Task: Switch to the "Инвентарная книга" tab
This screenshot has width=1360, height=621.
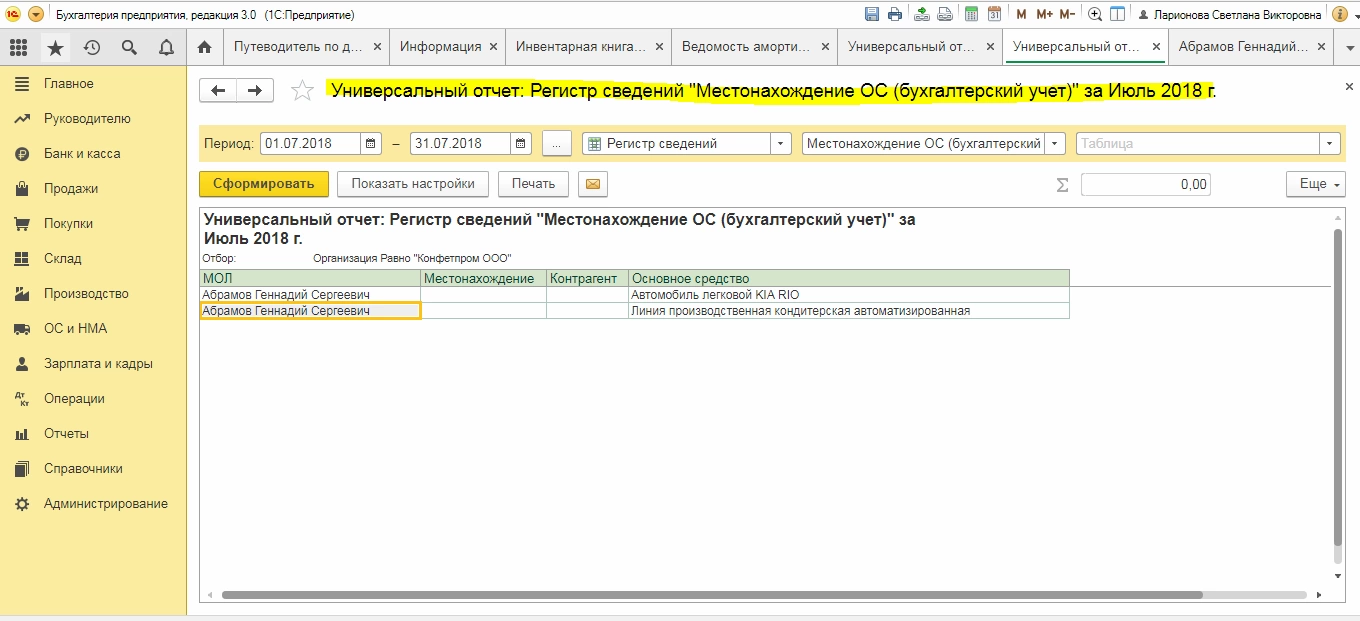Action: 580,47
